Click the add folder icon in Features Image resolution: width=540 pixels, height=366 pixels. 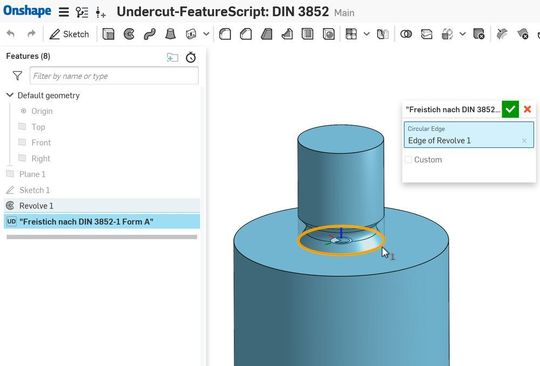[172, 57]
